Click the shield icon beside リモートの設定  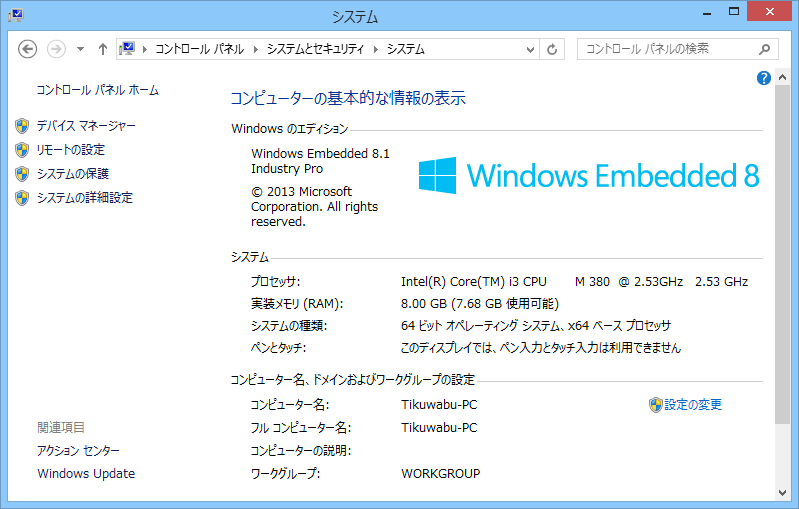(22, 150)
